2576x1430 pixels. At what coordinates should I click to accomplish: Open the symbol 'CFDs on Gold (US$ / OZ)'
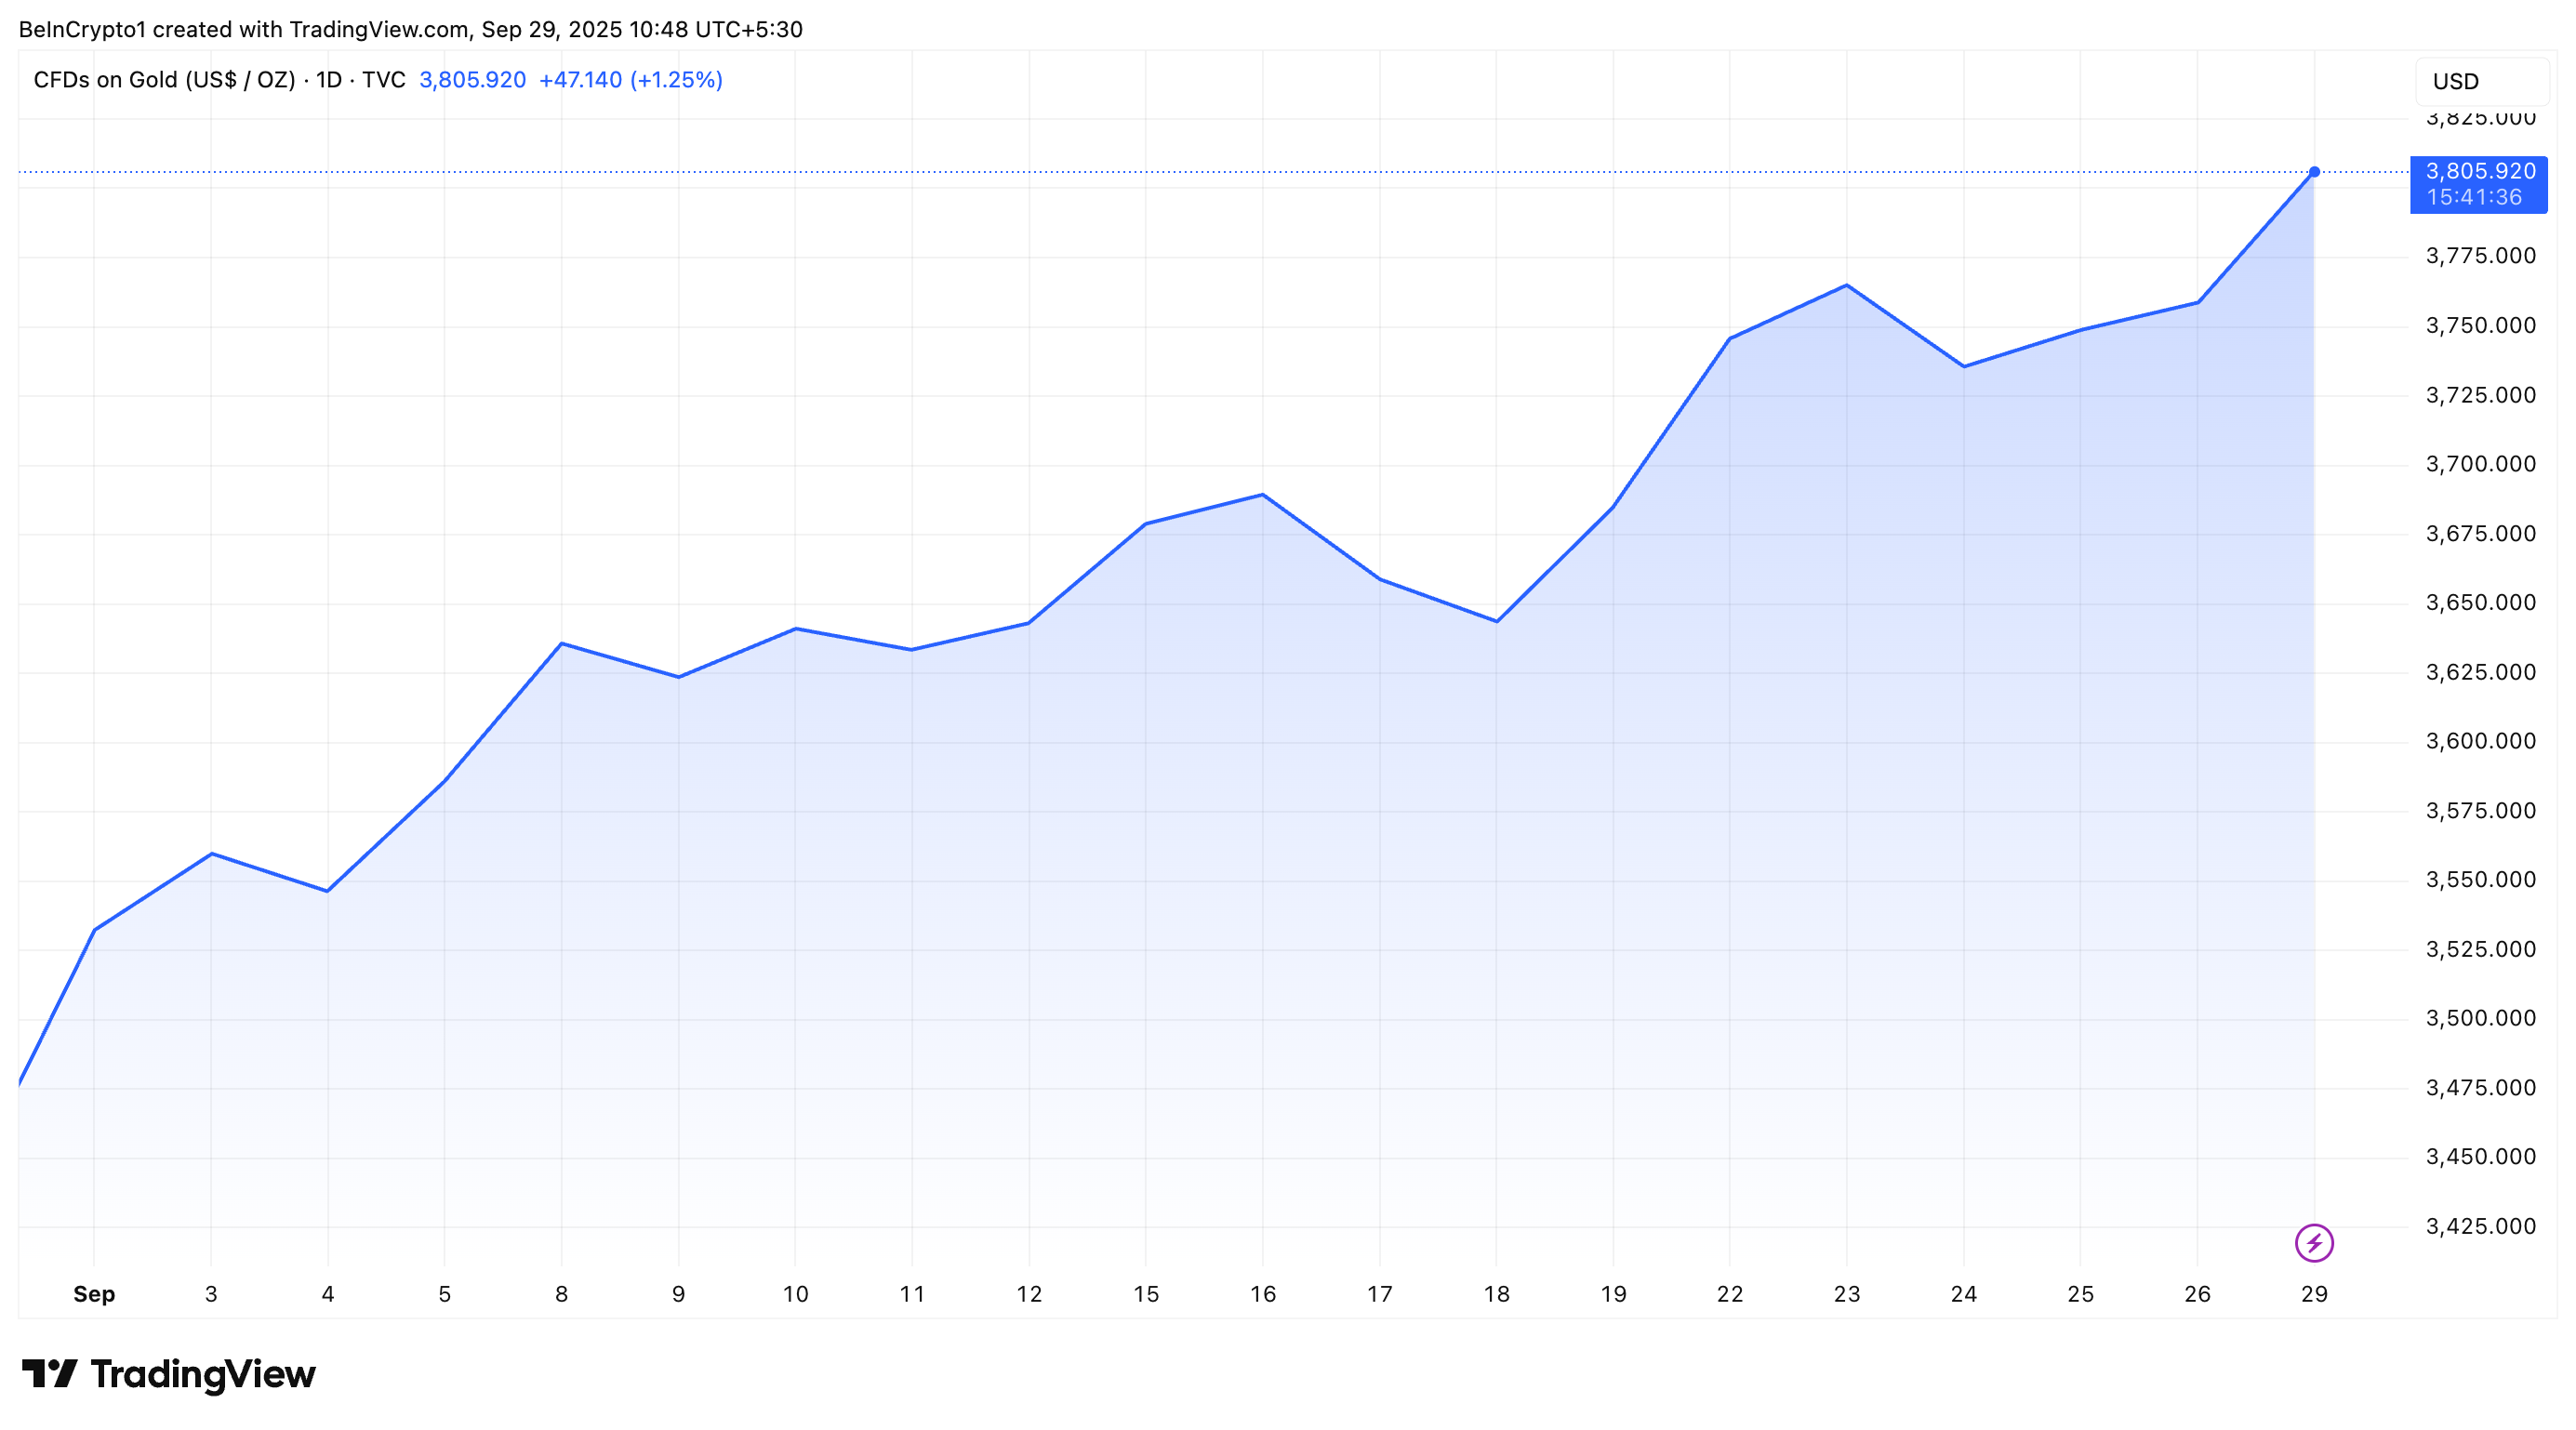coord(165,79)
